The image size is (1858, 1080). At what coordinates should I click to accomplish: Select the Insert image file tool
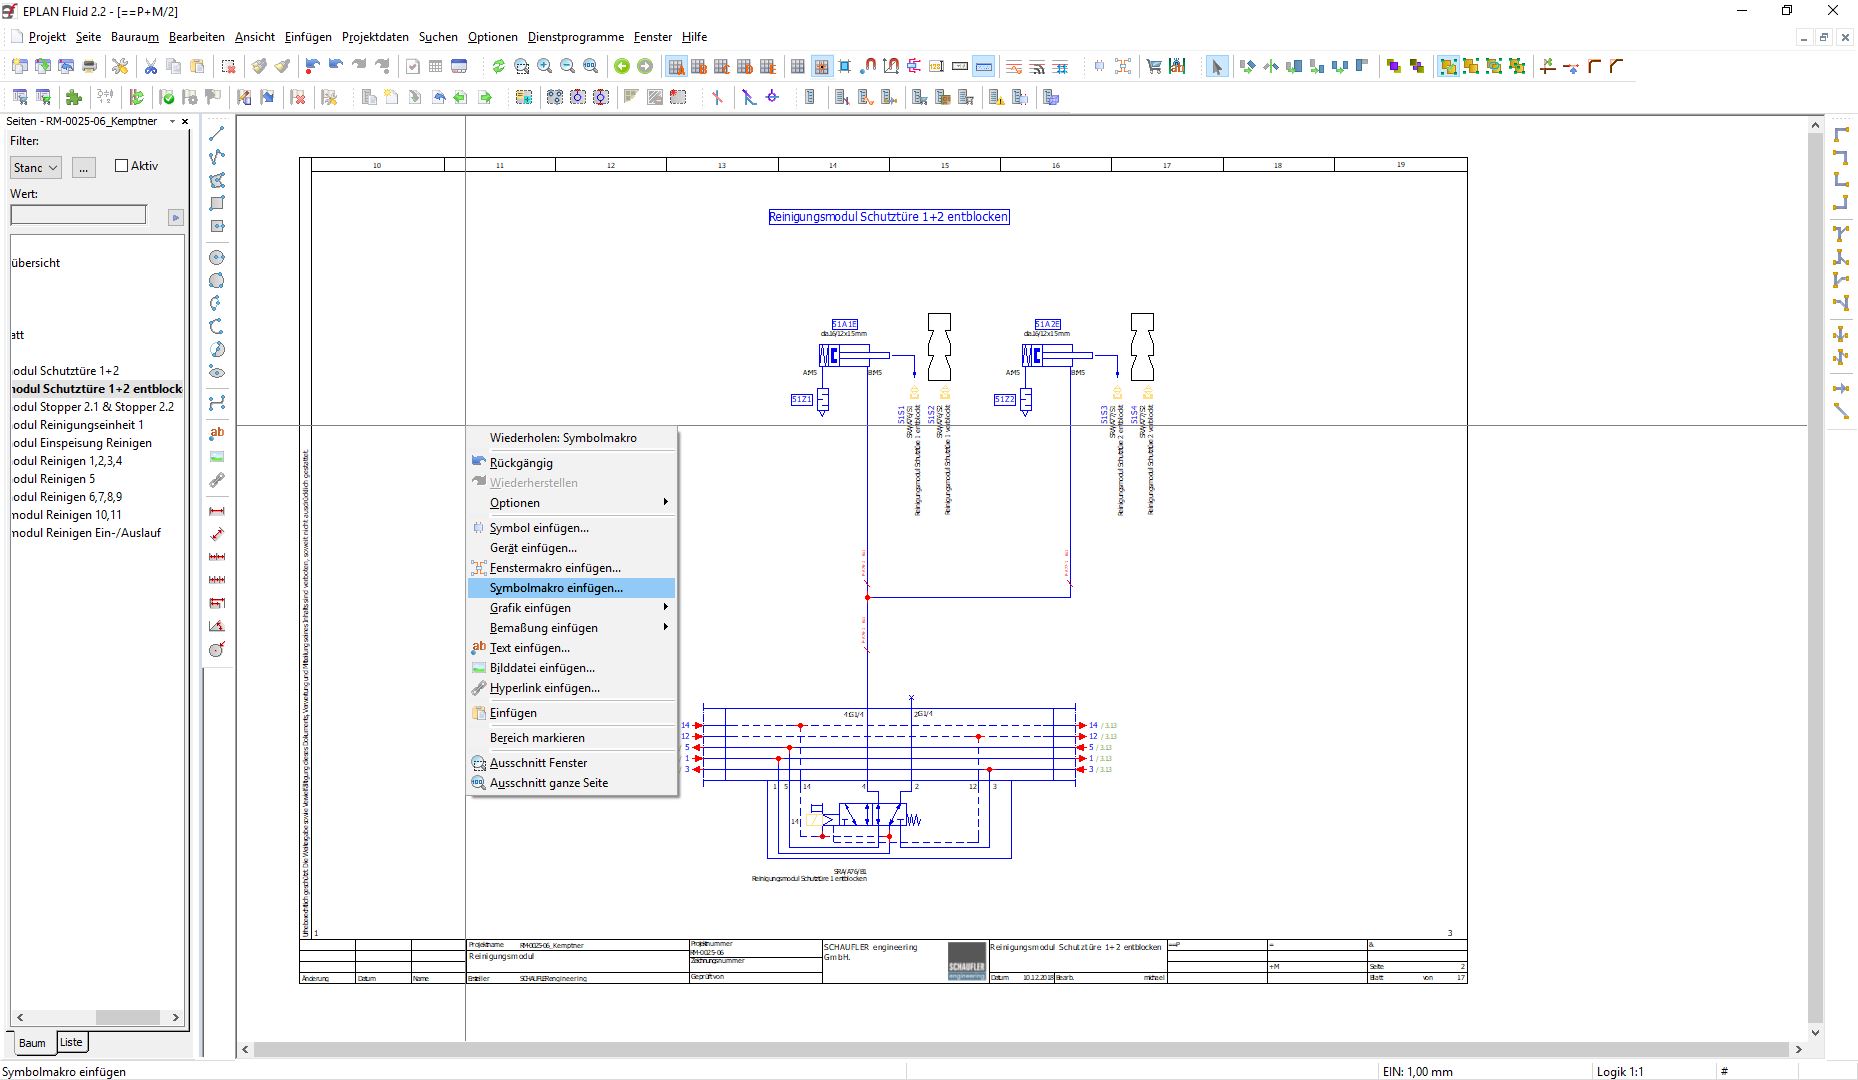click(216, 457)
